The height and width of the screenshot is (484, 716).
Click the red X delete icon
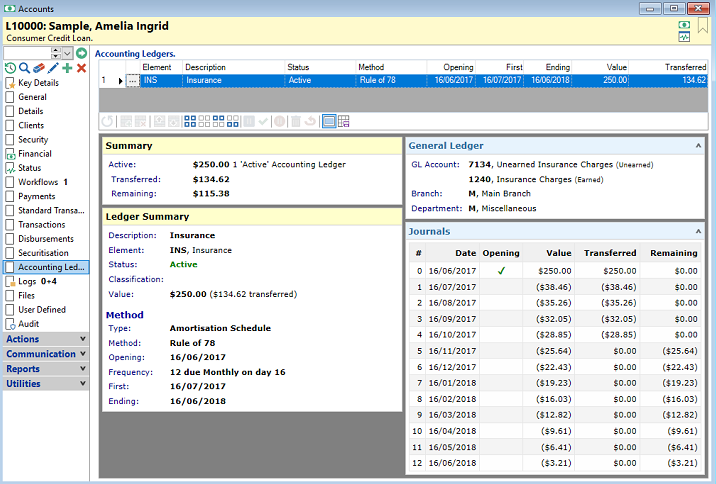point(81,68)
